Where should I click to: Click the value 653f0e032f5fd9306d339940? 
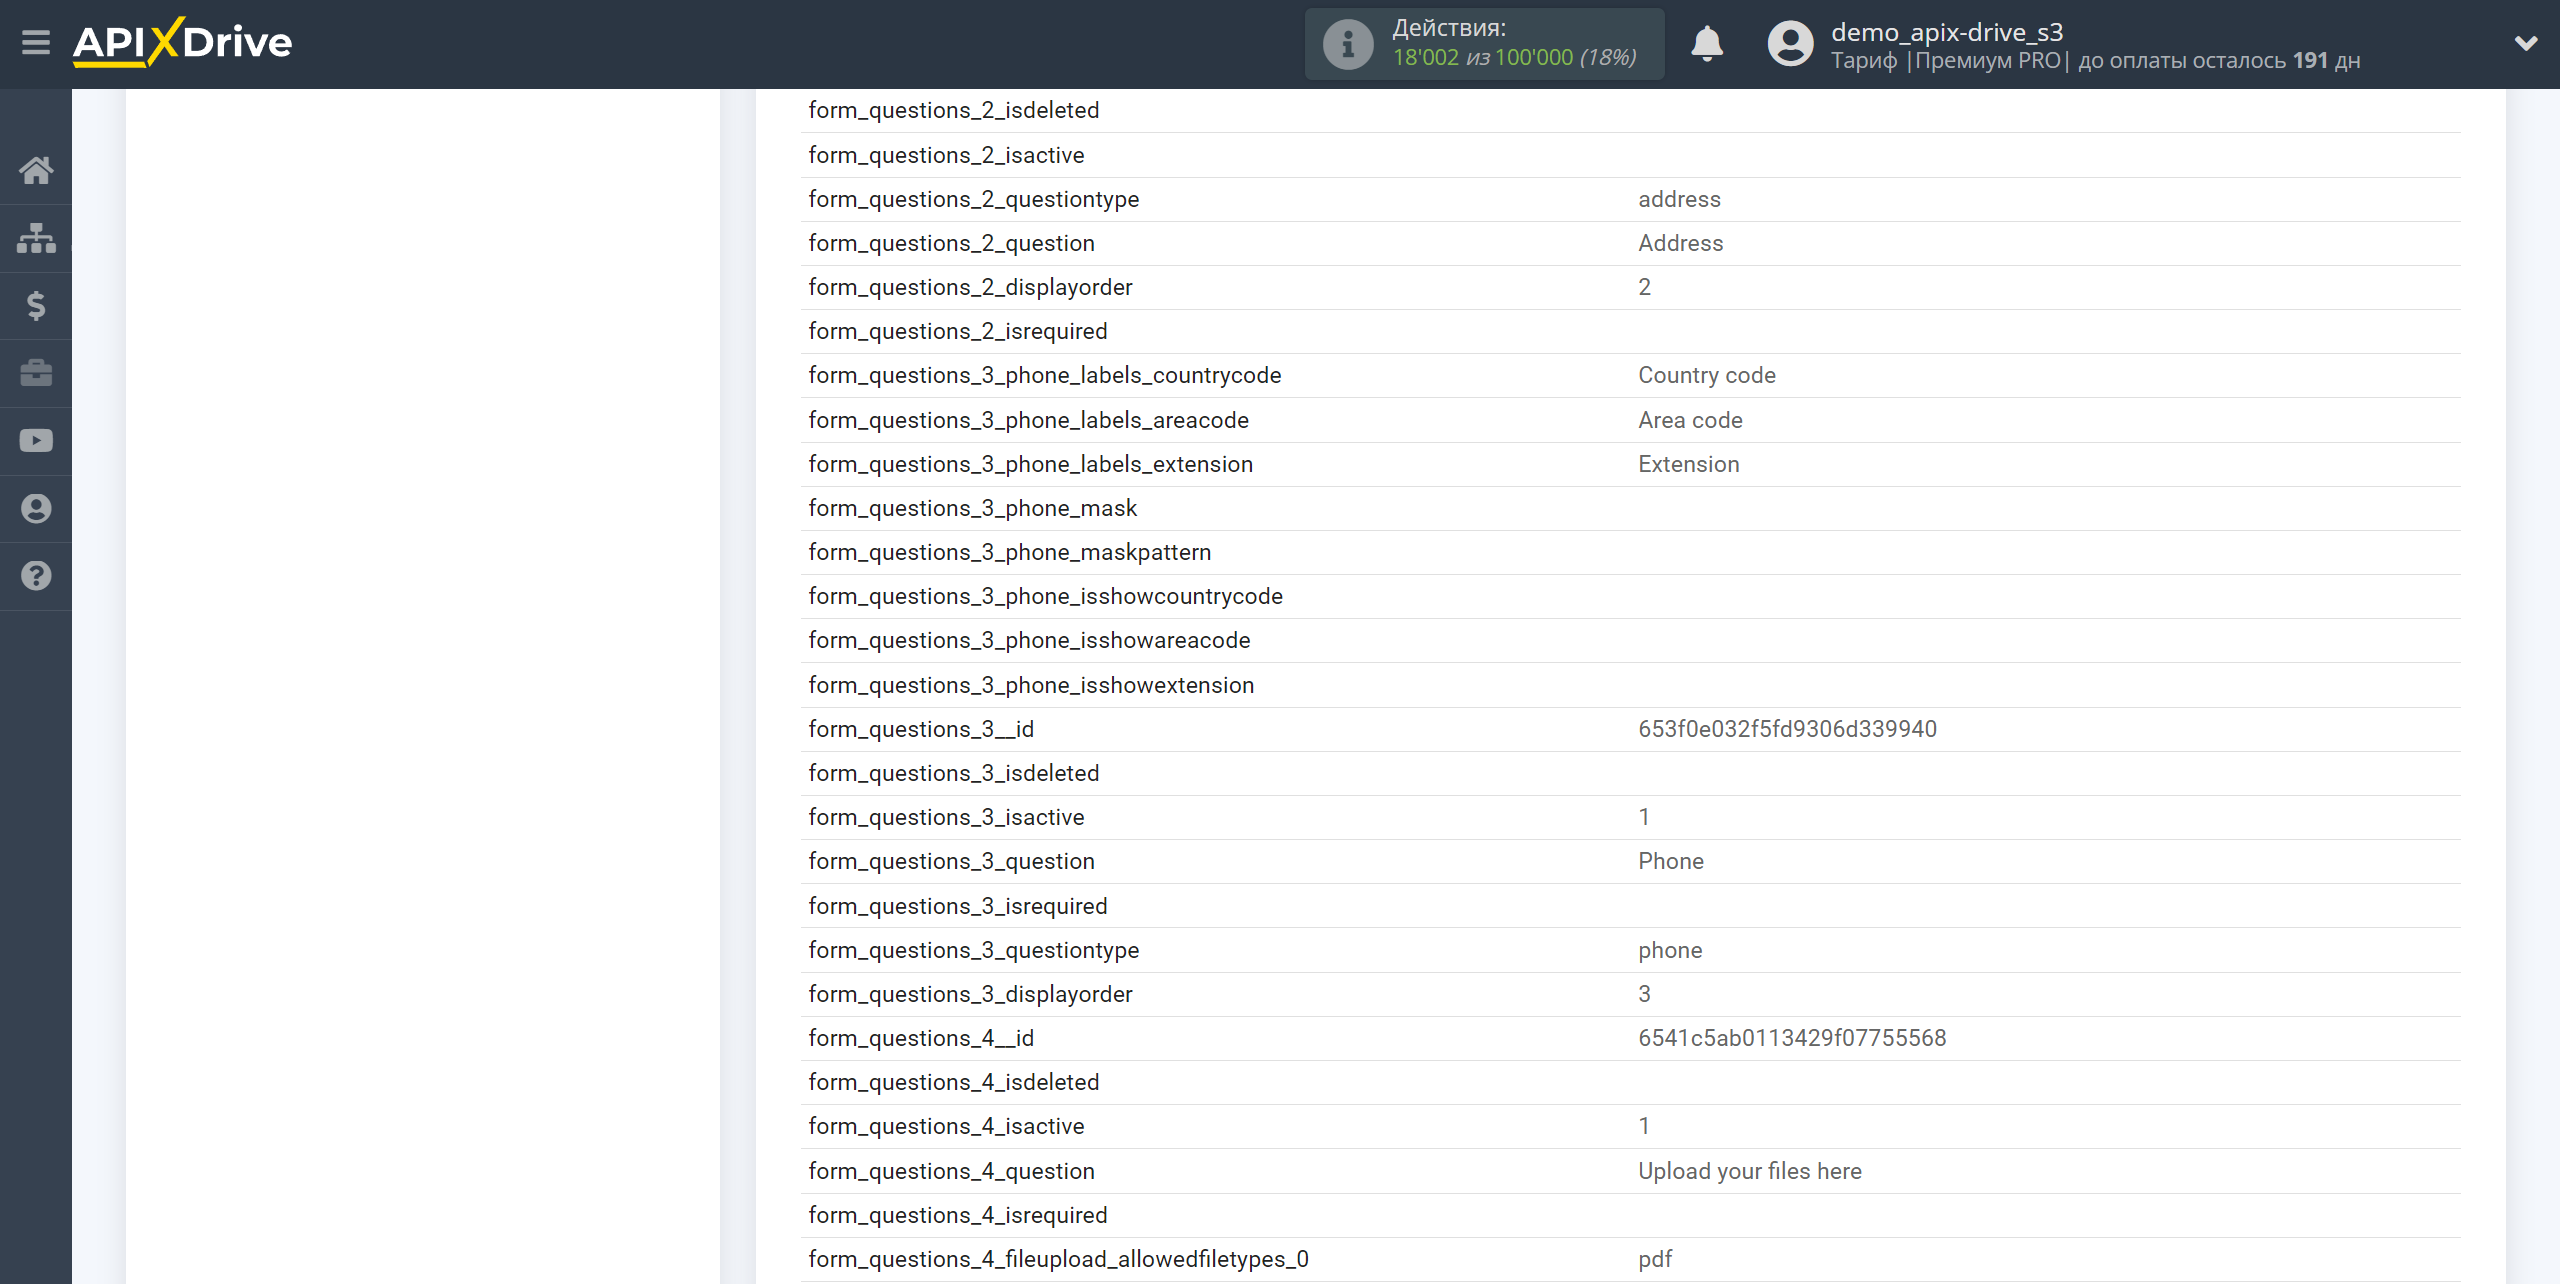coord(1787,729)
